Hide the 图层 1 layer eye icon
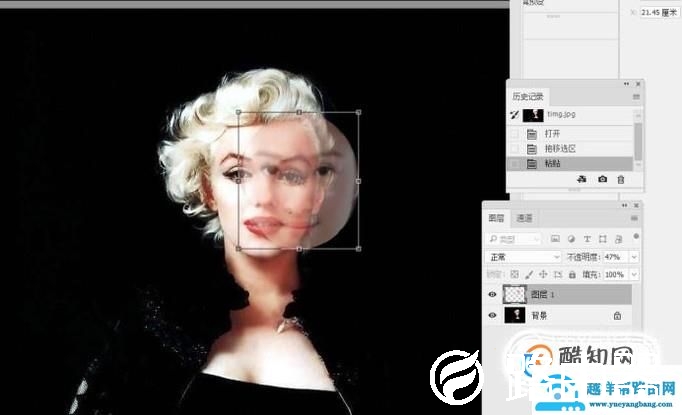The height and width of the screenshot is (415, 682). [492, 294]
